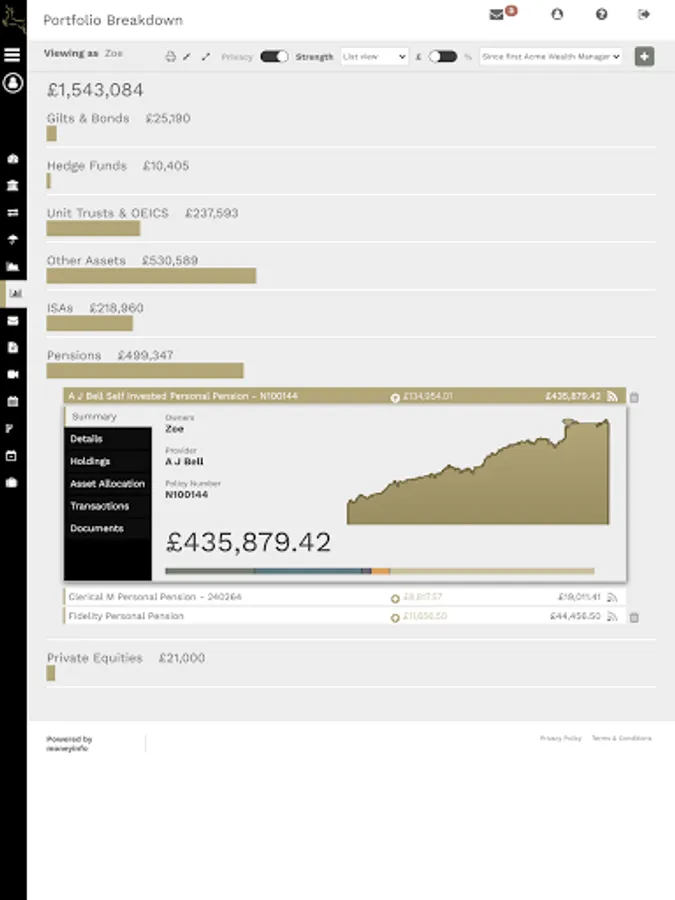Screen dimensions: 675x900
Task: Open the umbrella insurance icon in sidebar
Action: point(13,239)
